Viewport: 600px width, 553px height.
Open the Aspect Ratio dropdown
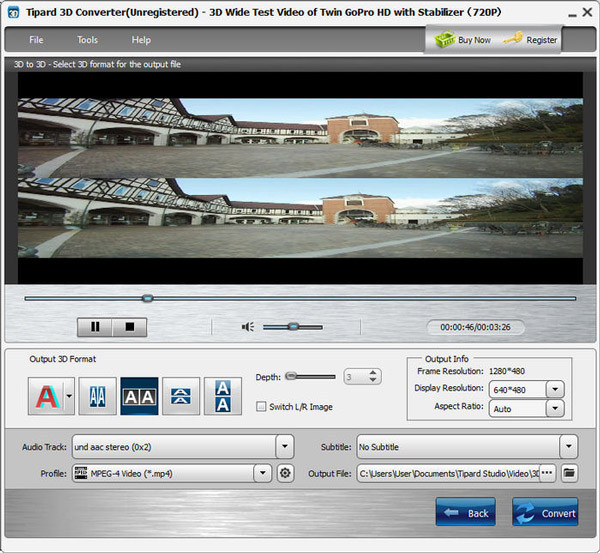555,408
